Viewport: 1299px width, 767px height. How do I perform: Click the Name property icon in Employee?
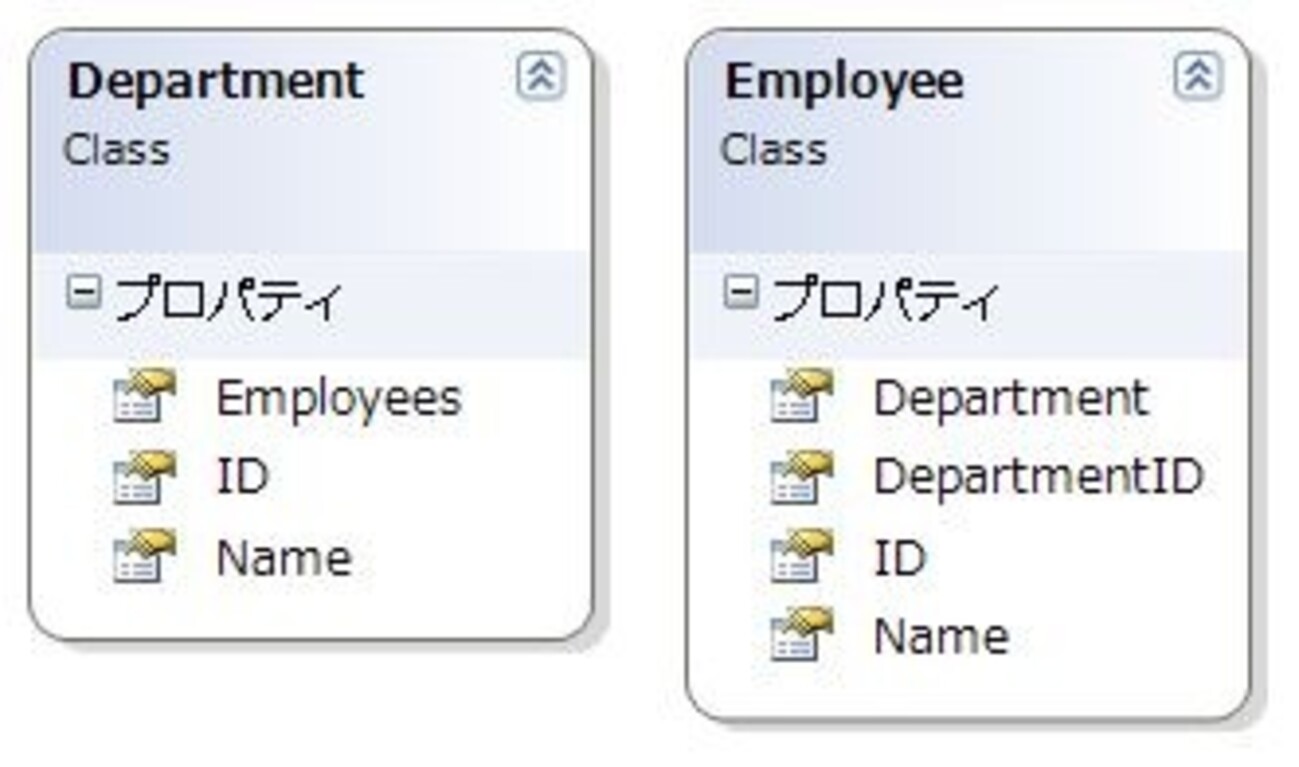coord(801,636)
